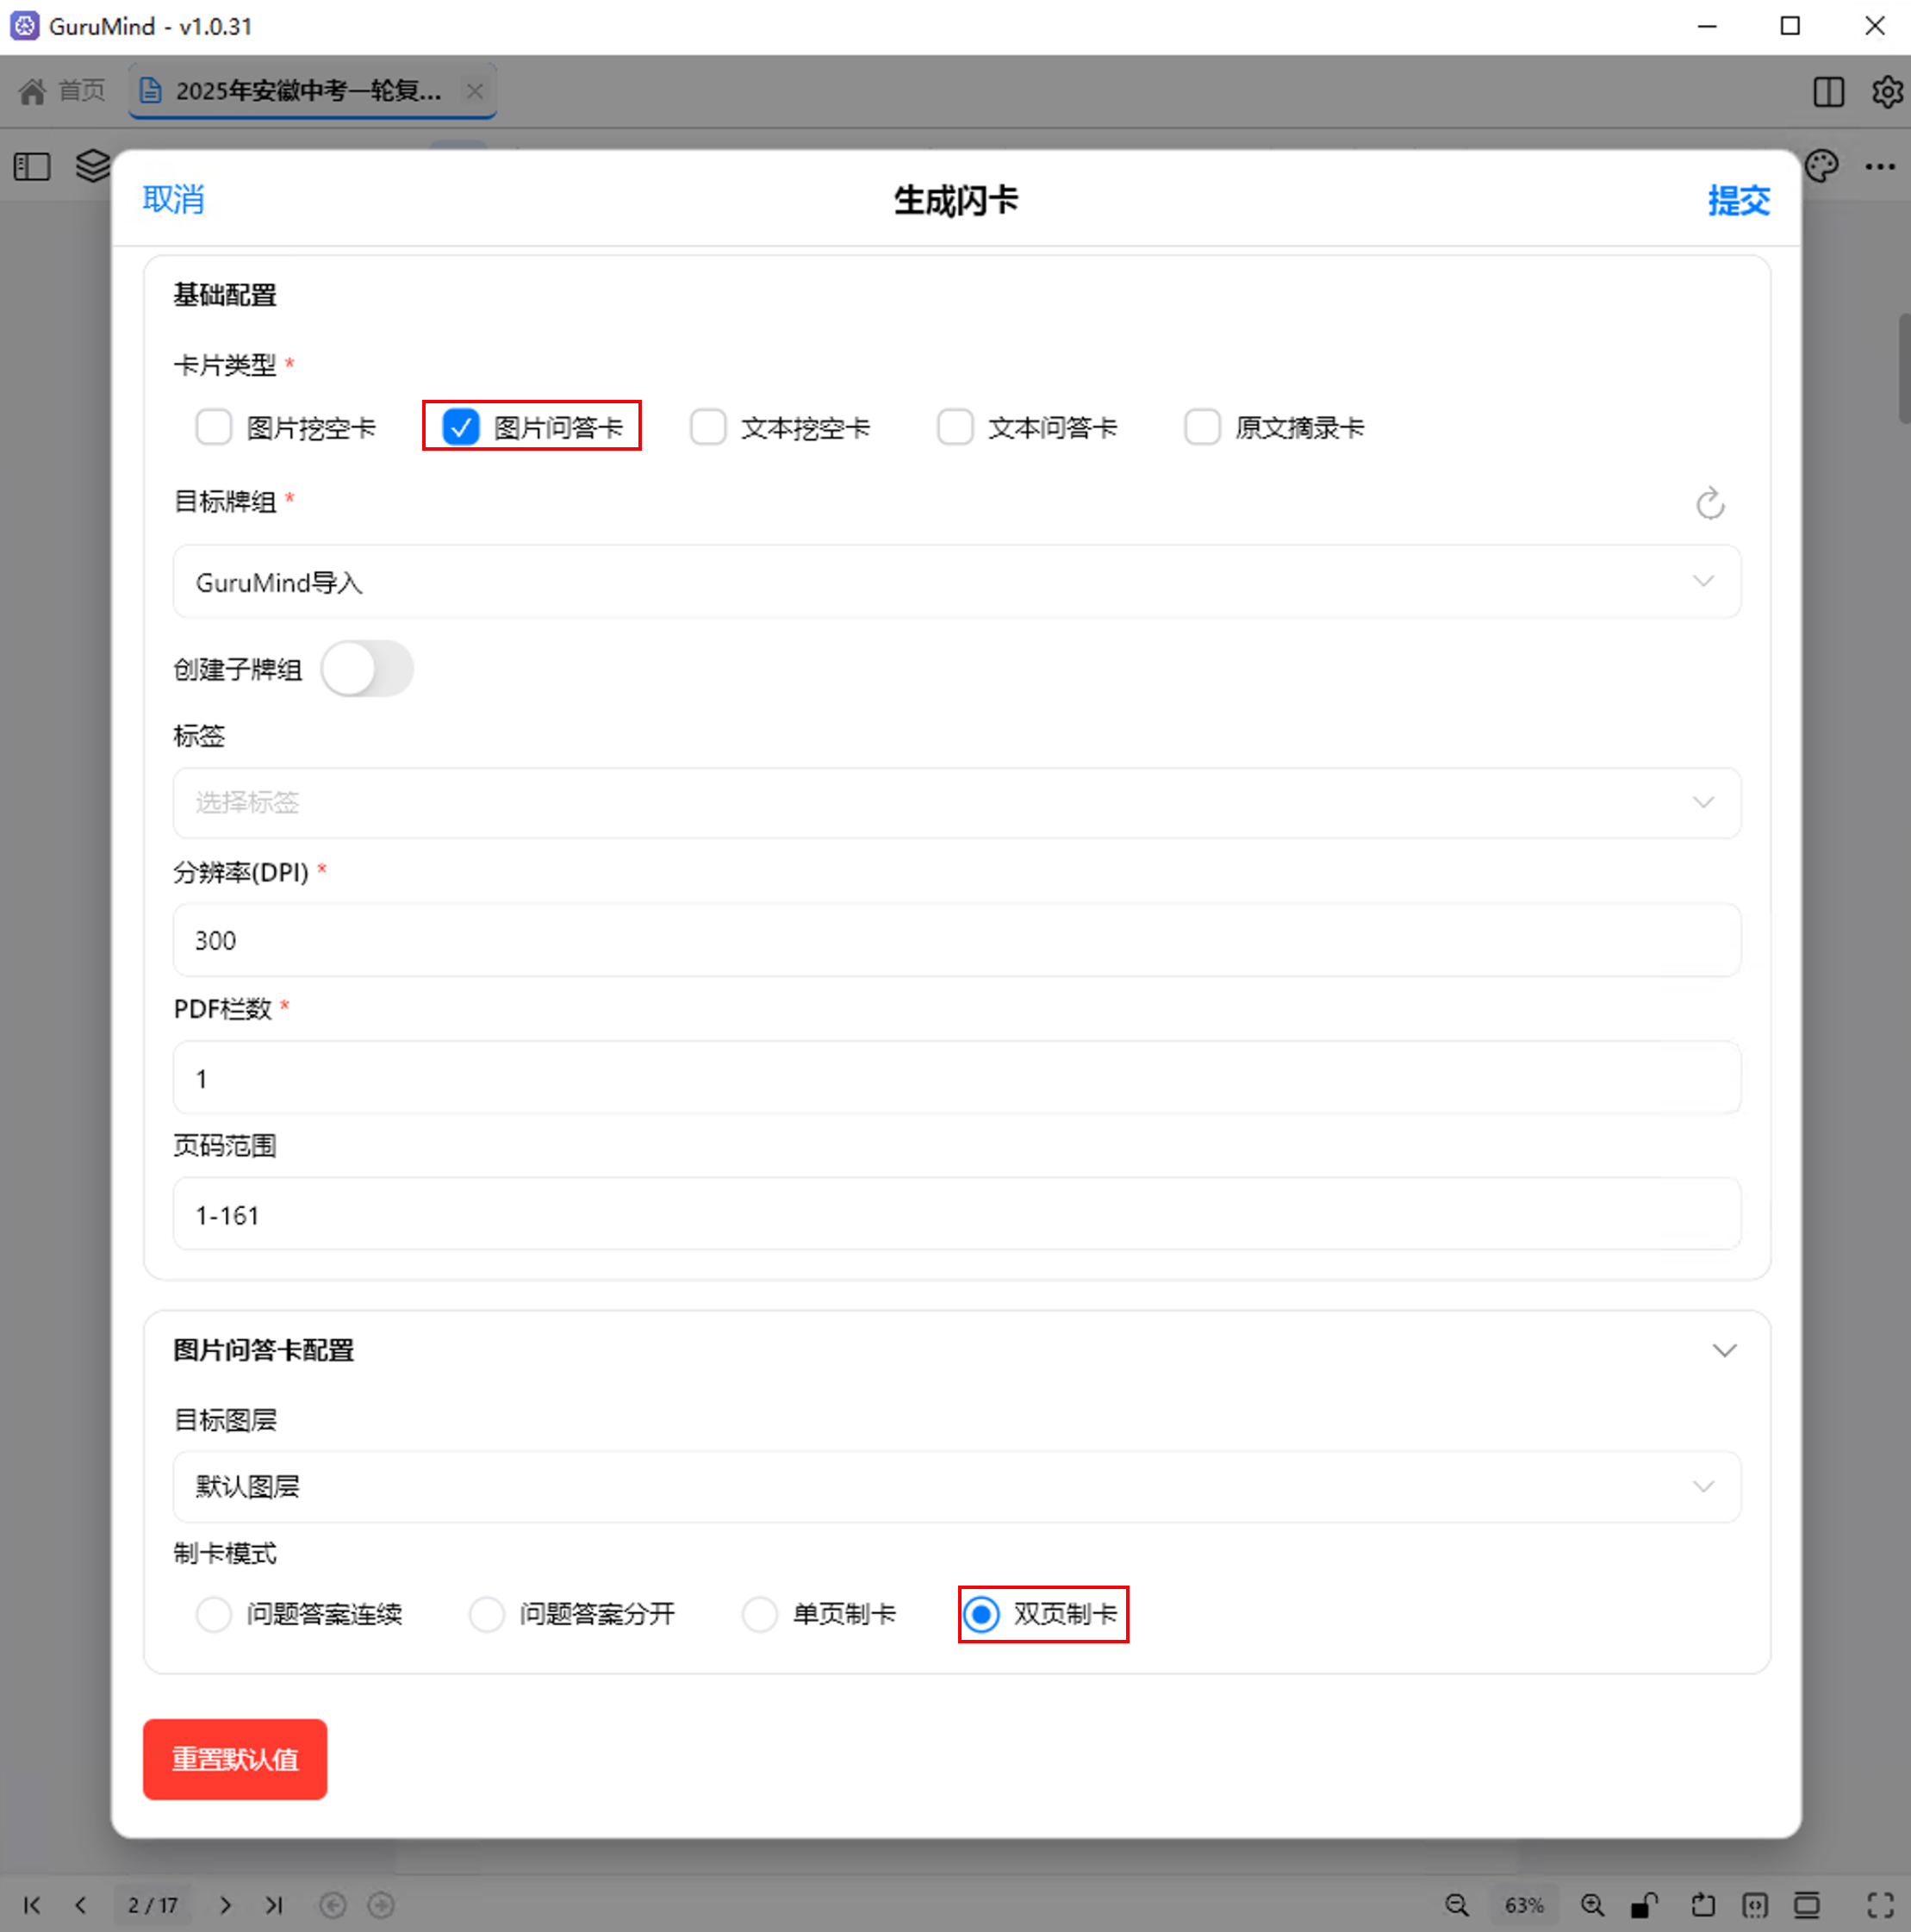Image resolution: width=1911 pixels, height=1932 pixels.
Task: Jump to the last page icon
Action: [274, 1905]
